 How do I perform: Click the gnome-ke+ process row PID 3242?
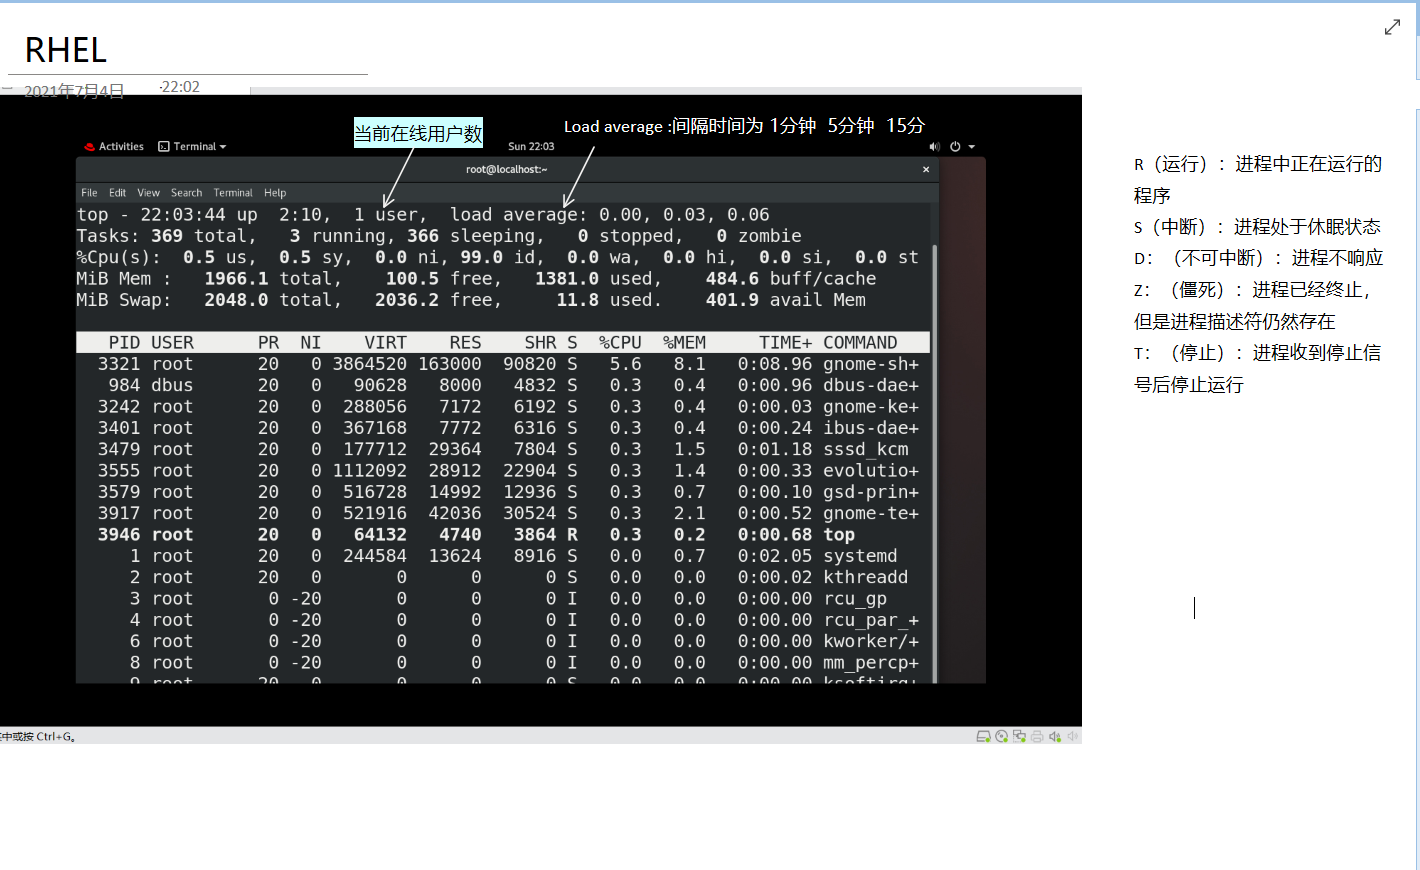point(503,407)
